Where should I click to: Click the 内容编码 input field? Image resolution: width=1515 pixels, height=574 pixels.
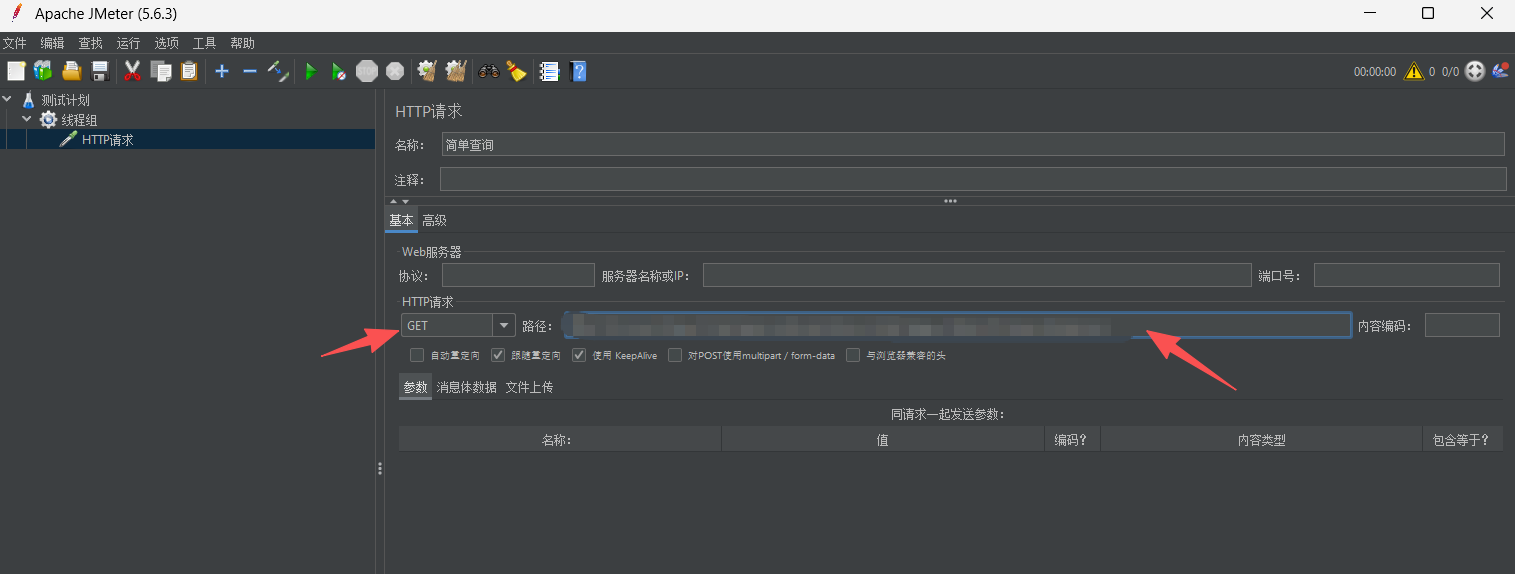pos(1462,325)
